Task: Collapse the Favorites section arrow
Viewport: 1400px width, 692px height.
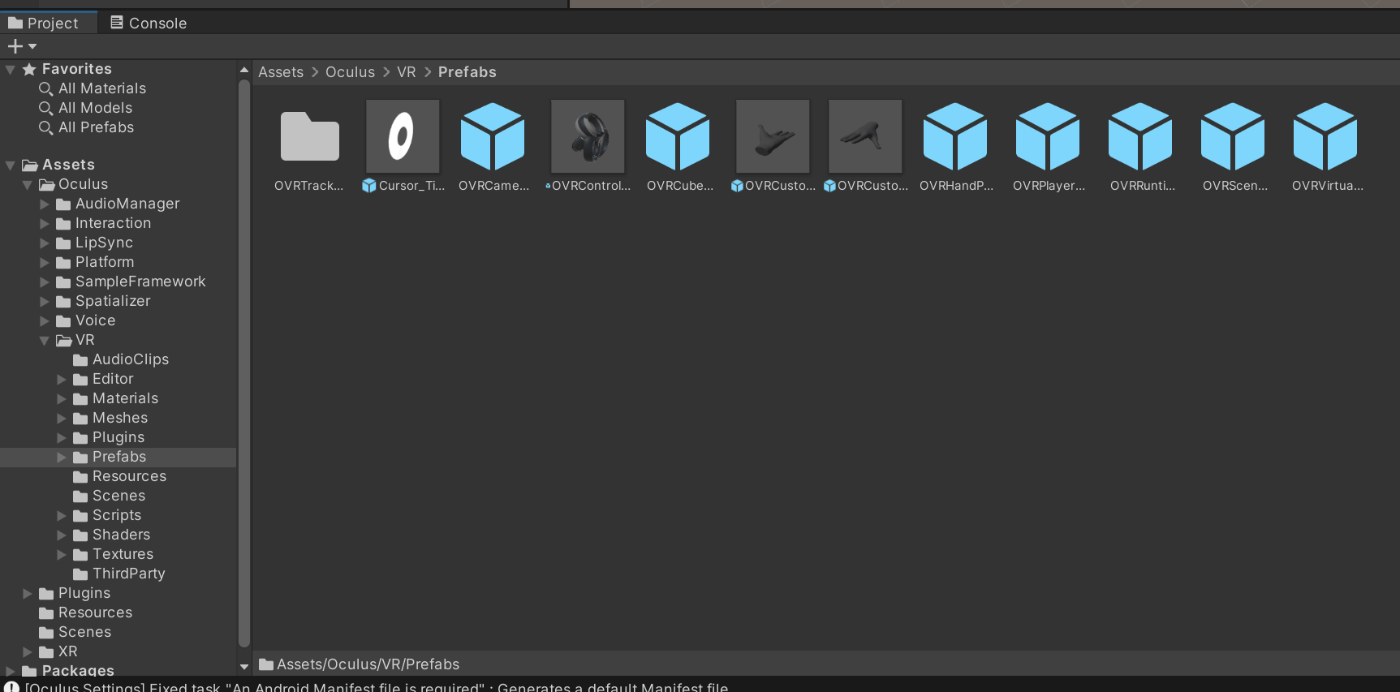Action: pos(10,69)
